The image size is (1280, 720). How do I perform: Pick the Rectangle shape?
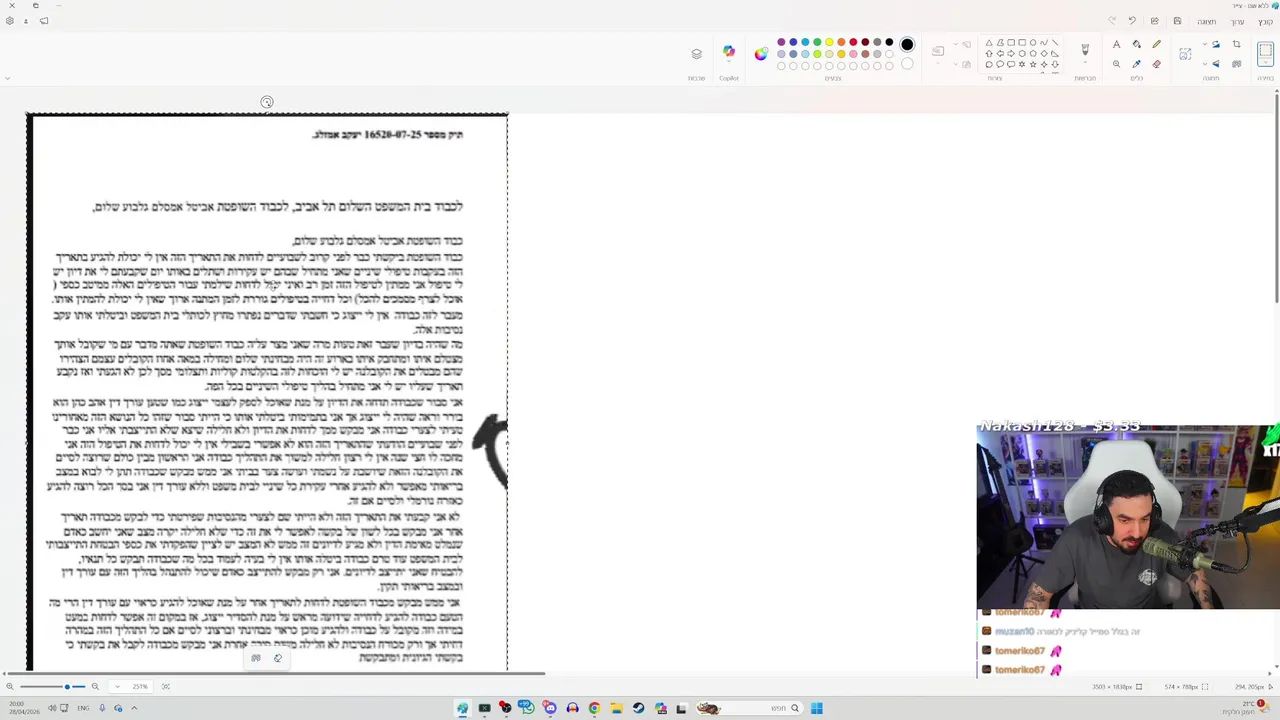tap(1022, 42)
